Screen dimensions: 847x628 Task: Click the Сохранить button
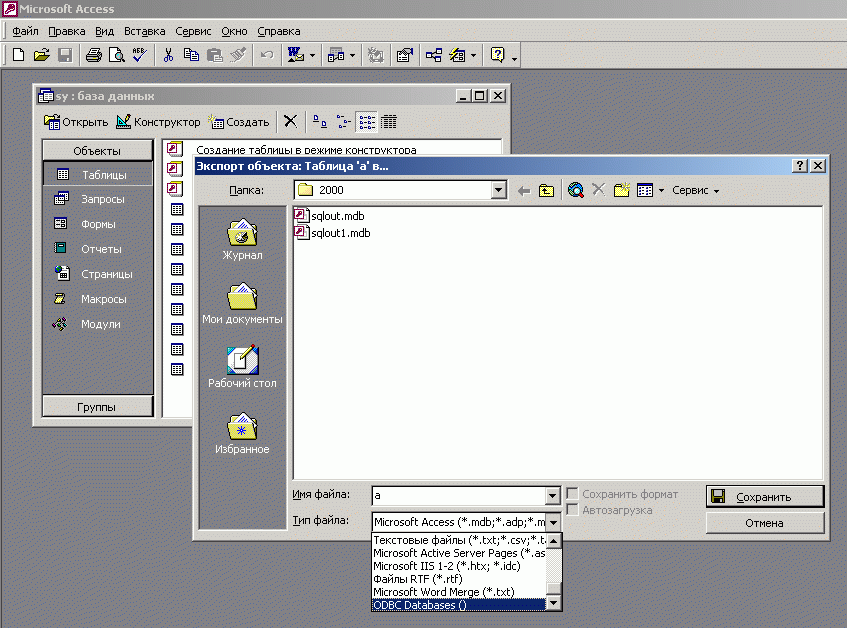click(765, 496)
